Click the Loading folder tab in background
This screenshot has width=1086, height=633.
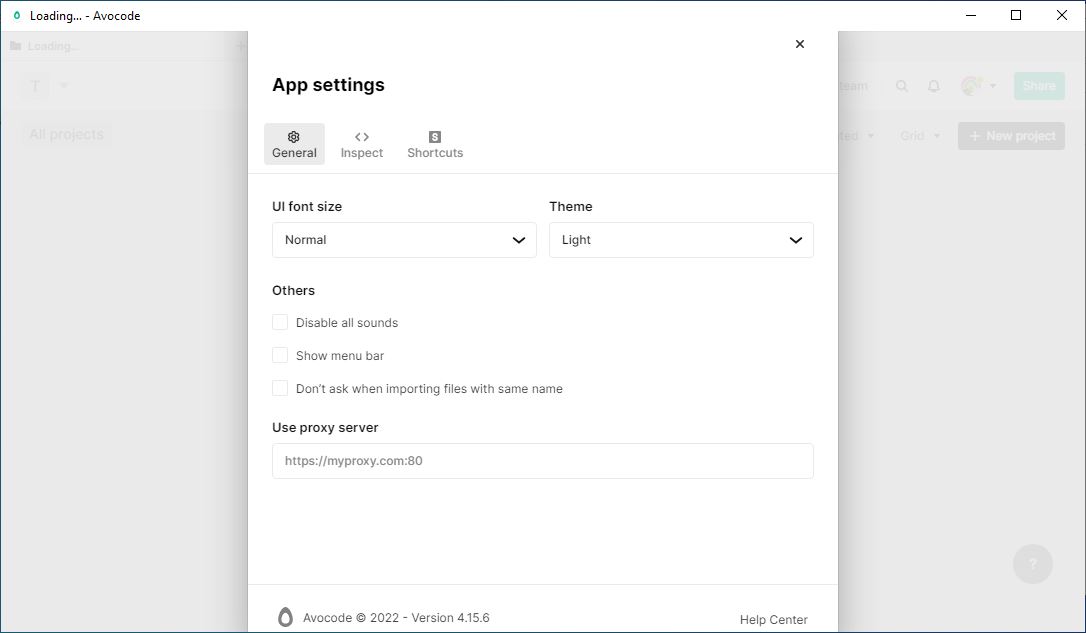46,46
